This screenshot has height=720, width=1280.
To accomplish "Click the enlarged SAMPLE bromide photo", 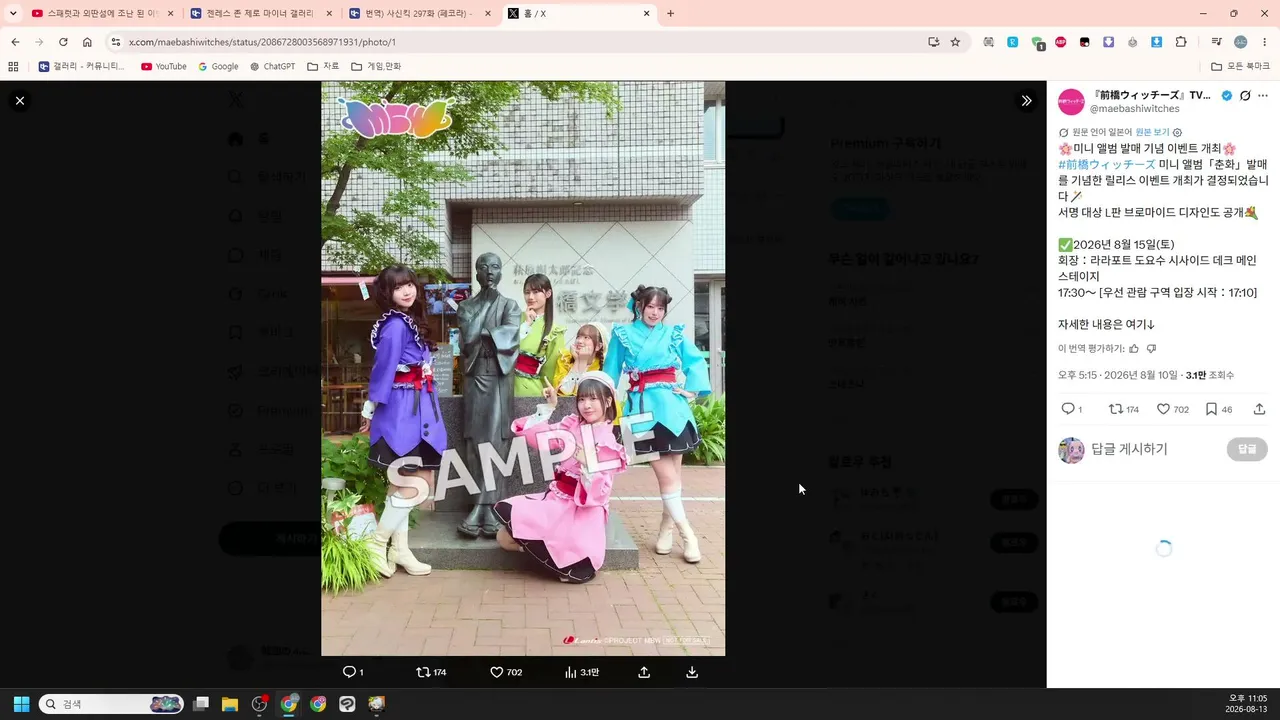I will click(523, 369).
